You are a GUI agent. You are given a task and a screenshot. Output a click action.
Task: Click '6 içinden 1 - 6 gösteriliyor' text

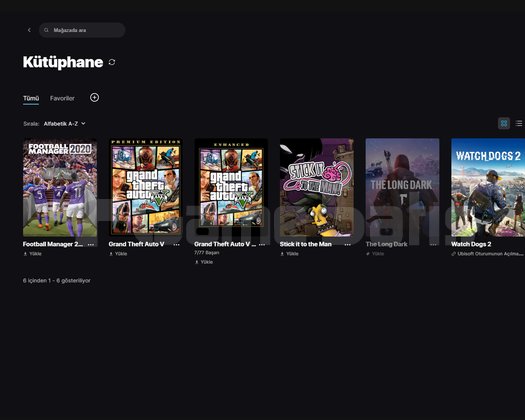pos(57,281)
